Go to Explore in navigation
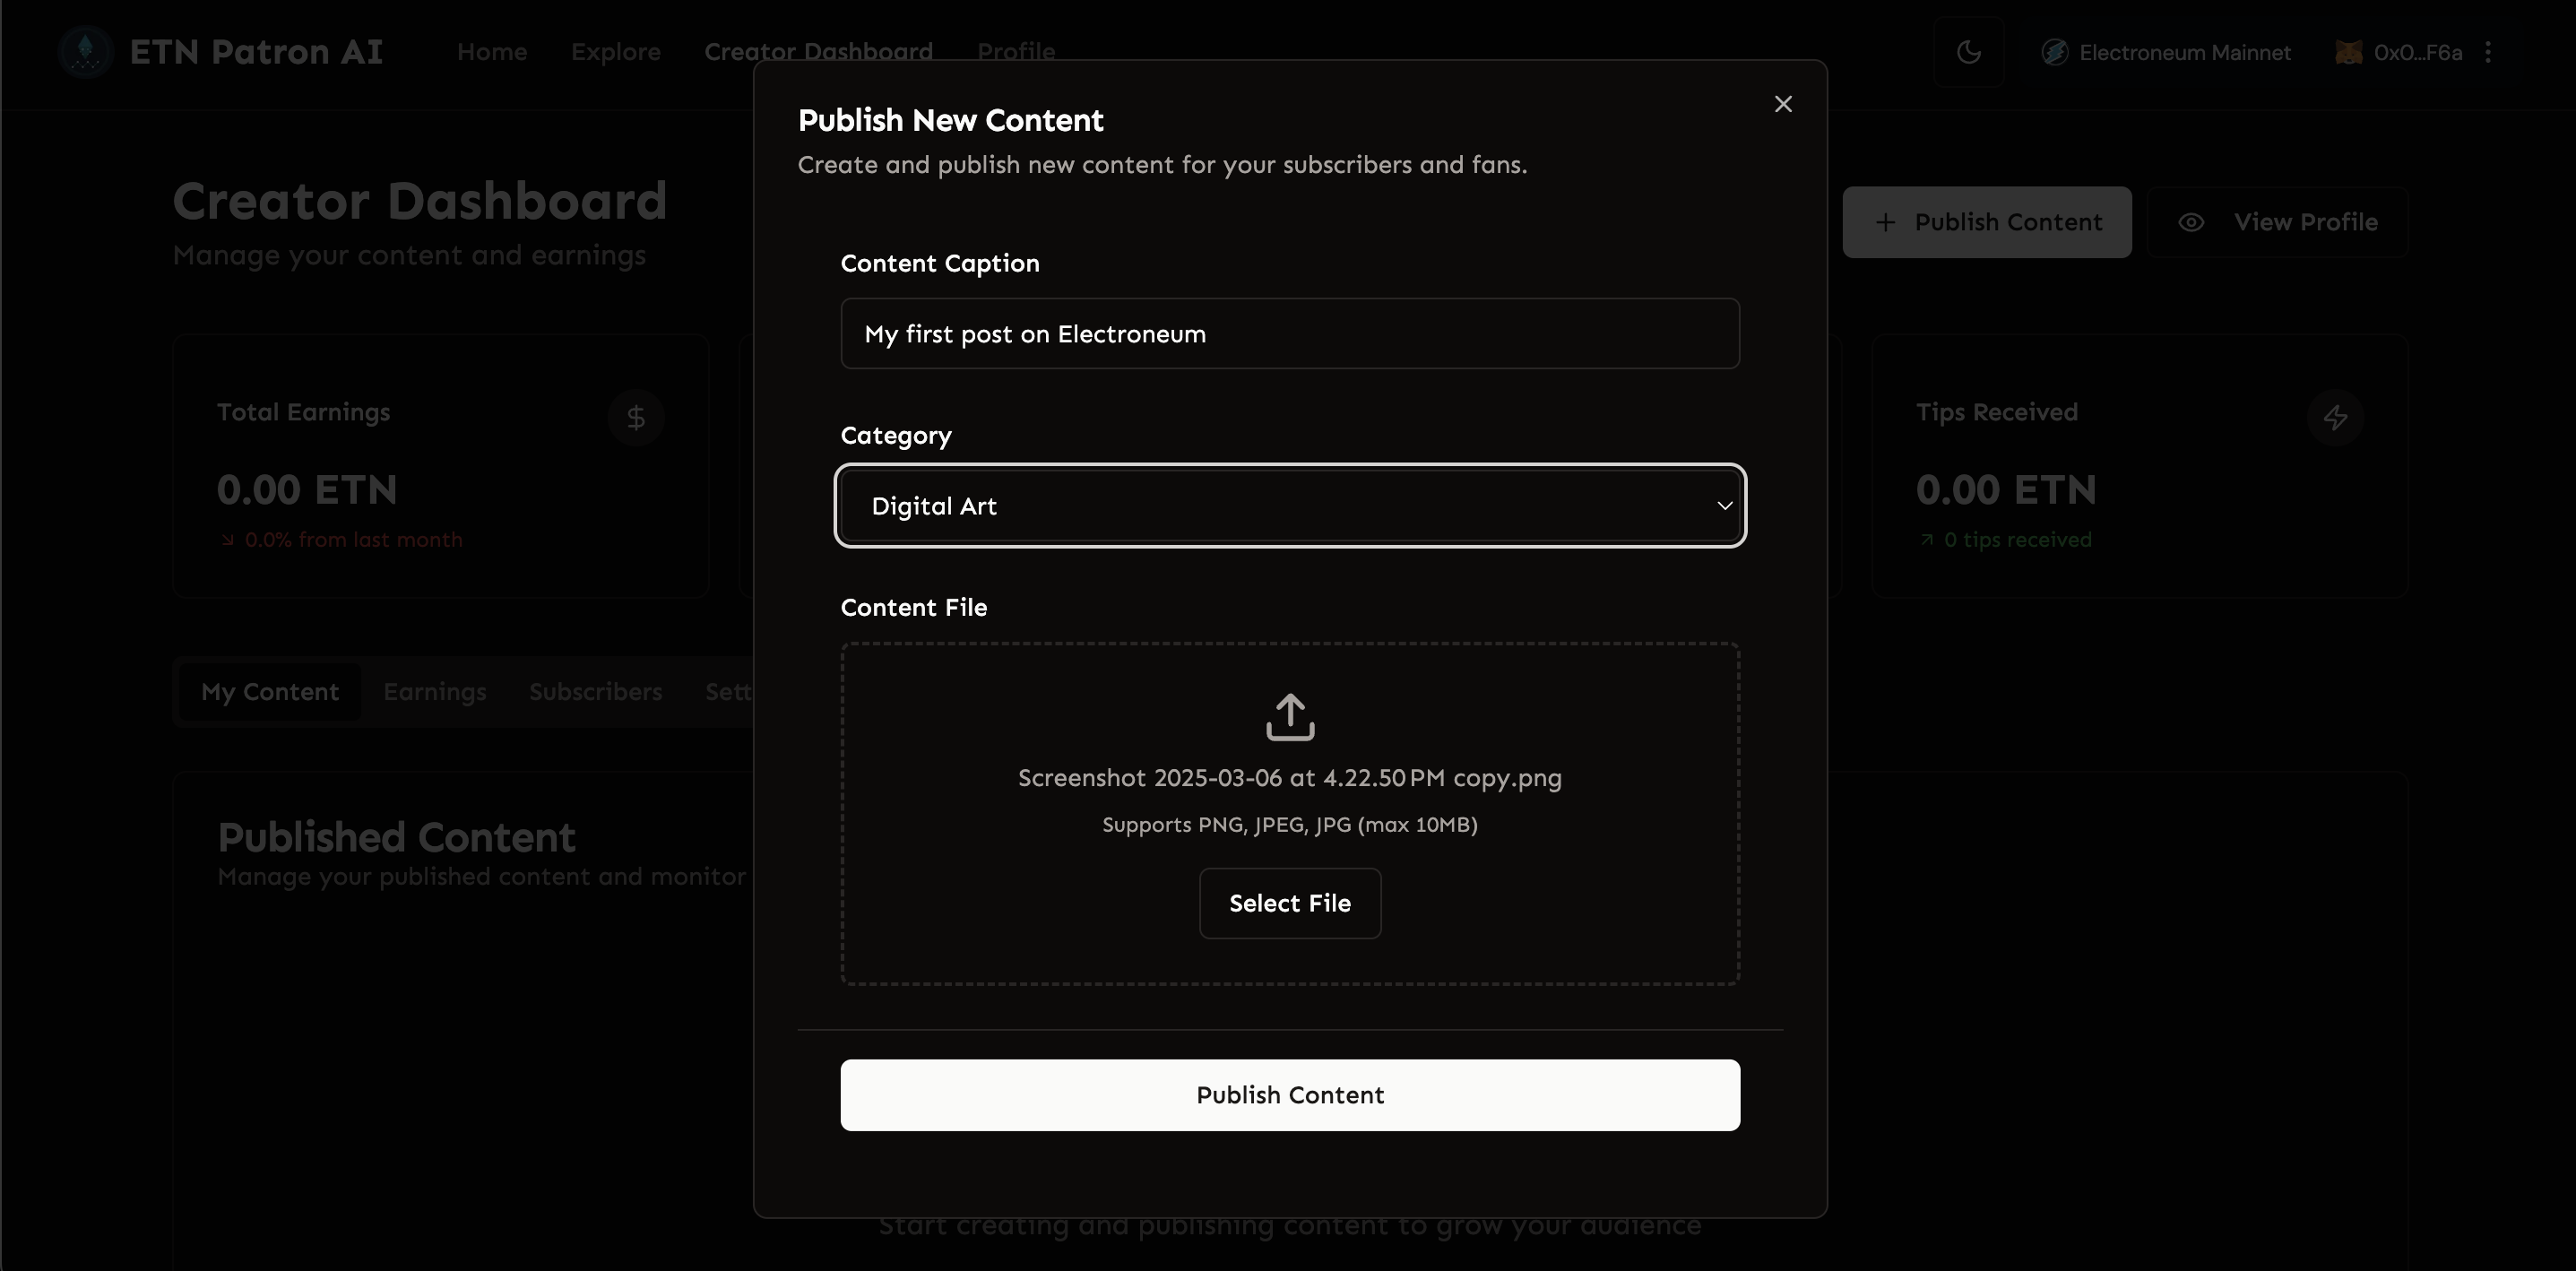 click(x=615, y=52)
